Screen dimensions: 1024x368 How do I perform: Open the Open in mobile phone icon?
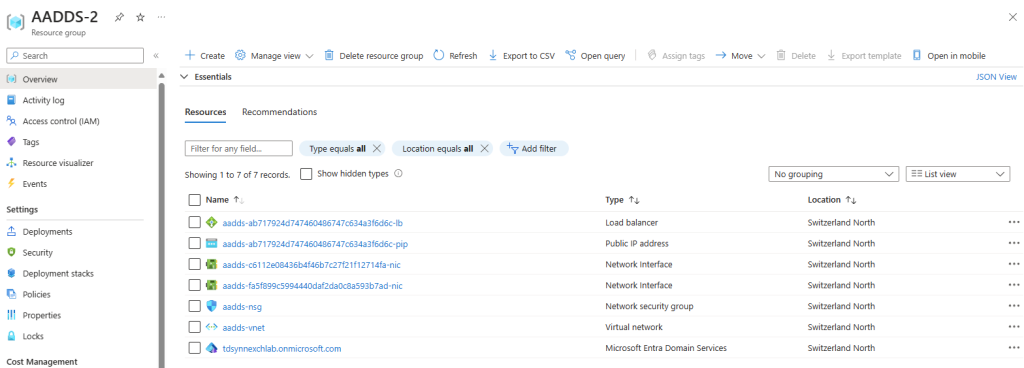click(x=917, y=55)
